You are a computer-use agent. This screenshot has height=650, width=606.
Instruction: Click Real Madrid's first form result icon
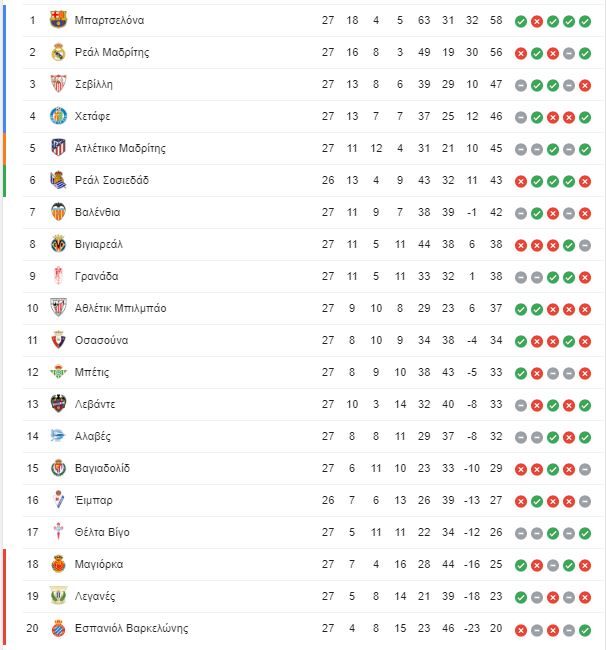pos(521,52)
